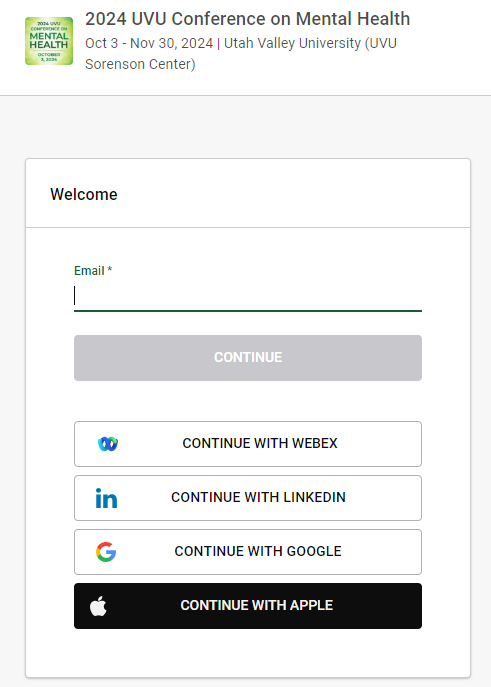Click the blank space below the Apple button
This screenshot has width=491, height=687.
(248, 653)
